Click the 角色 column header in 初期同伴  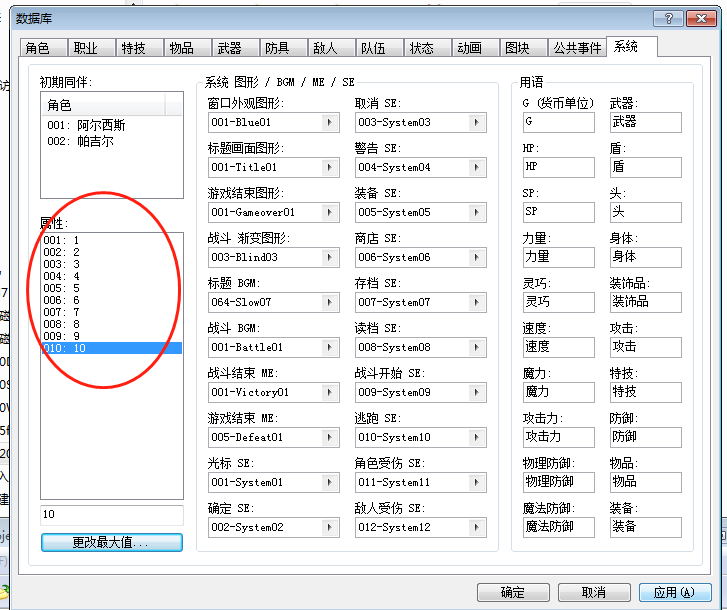coord(103,105)
